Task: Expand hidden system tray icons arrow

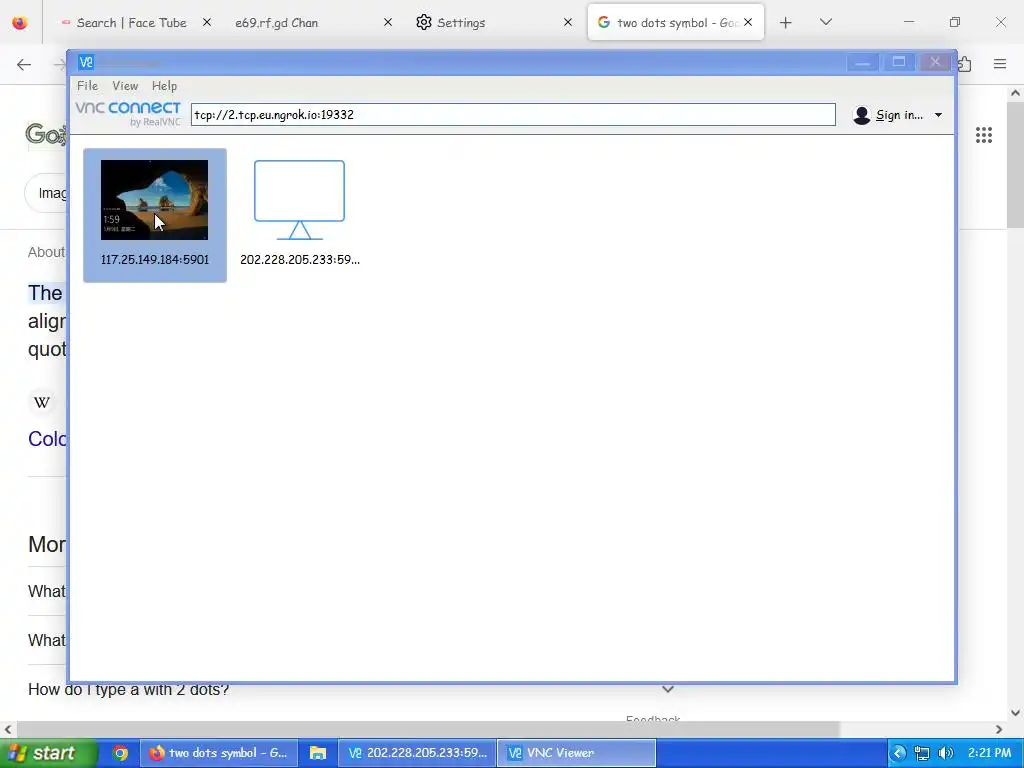Action: pos(899,753)
